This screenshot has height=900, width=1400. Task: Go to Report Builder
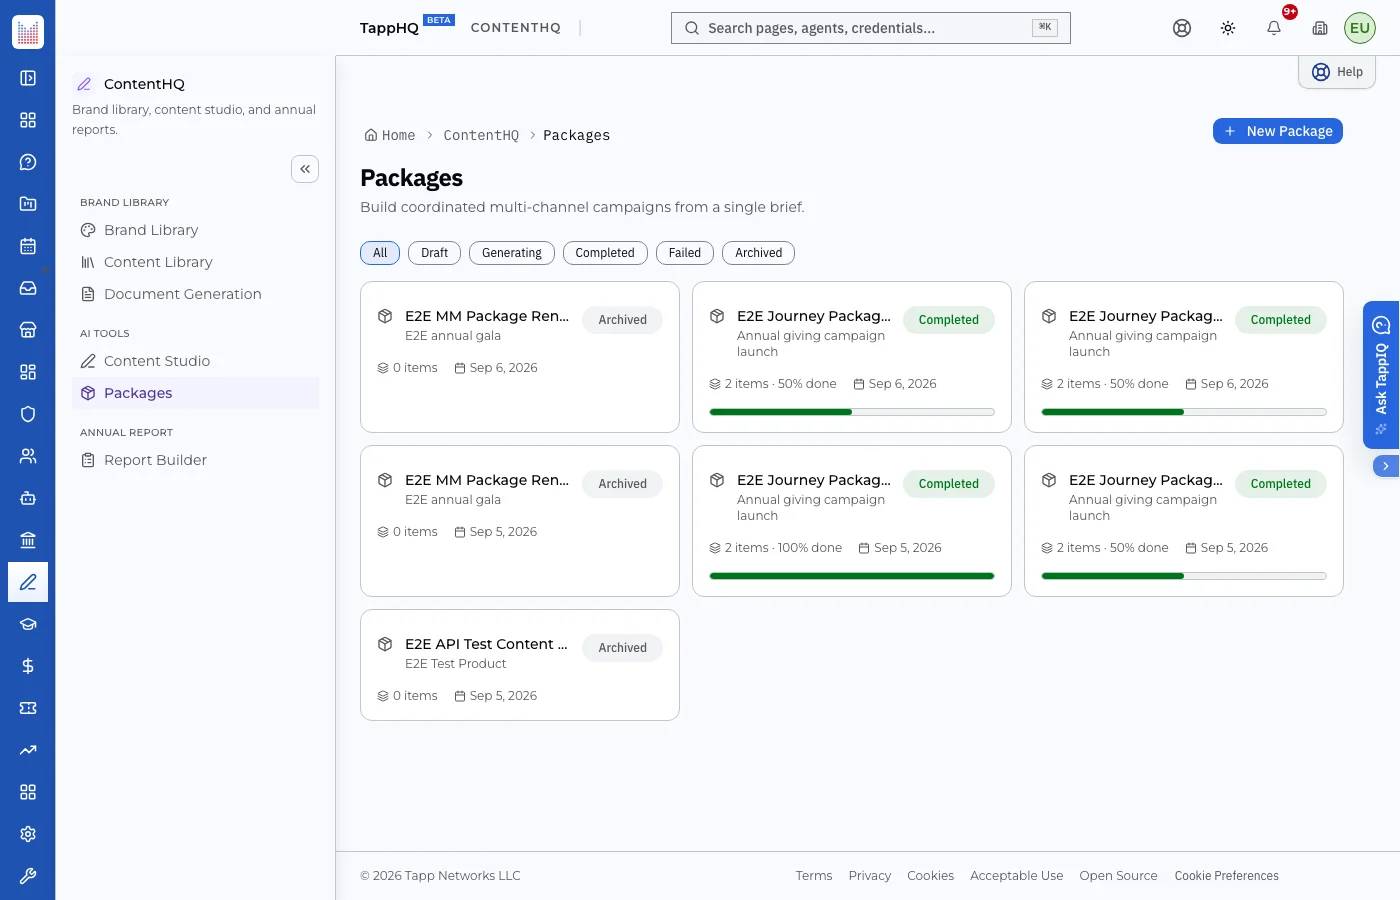[x=196, y=460]
